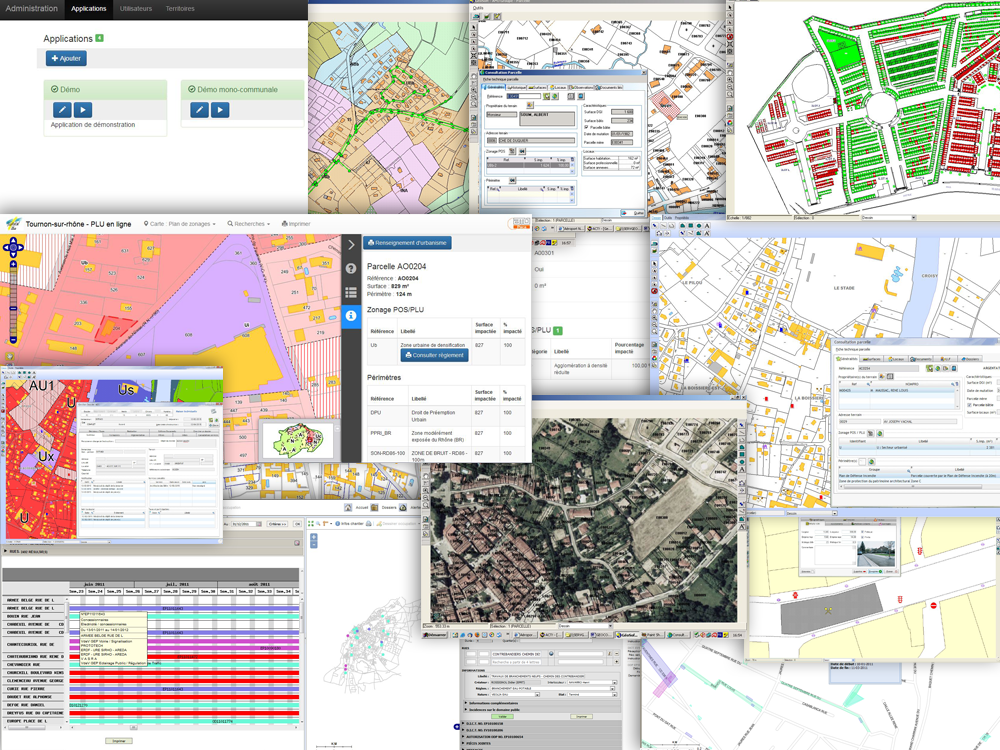This screenshot has height=750, width=1000.
Task: Open the Dossiers folder icon
Action: point(375,508)
